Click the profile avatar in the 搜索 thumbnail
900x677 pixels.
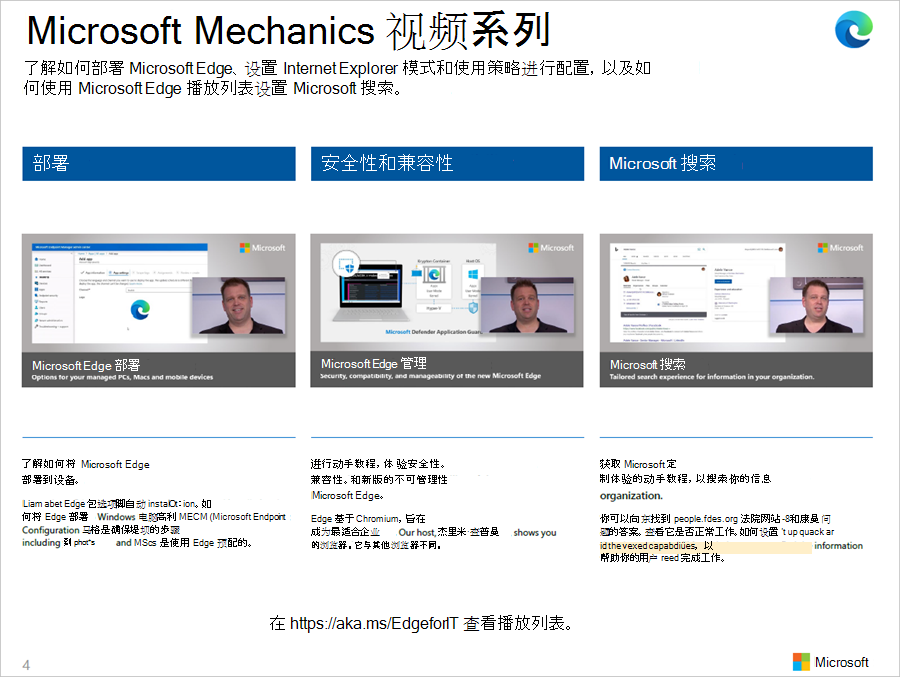tap(626, 280)
